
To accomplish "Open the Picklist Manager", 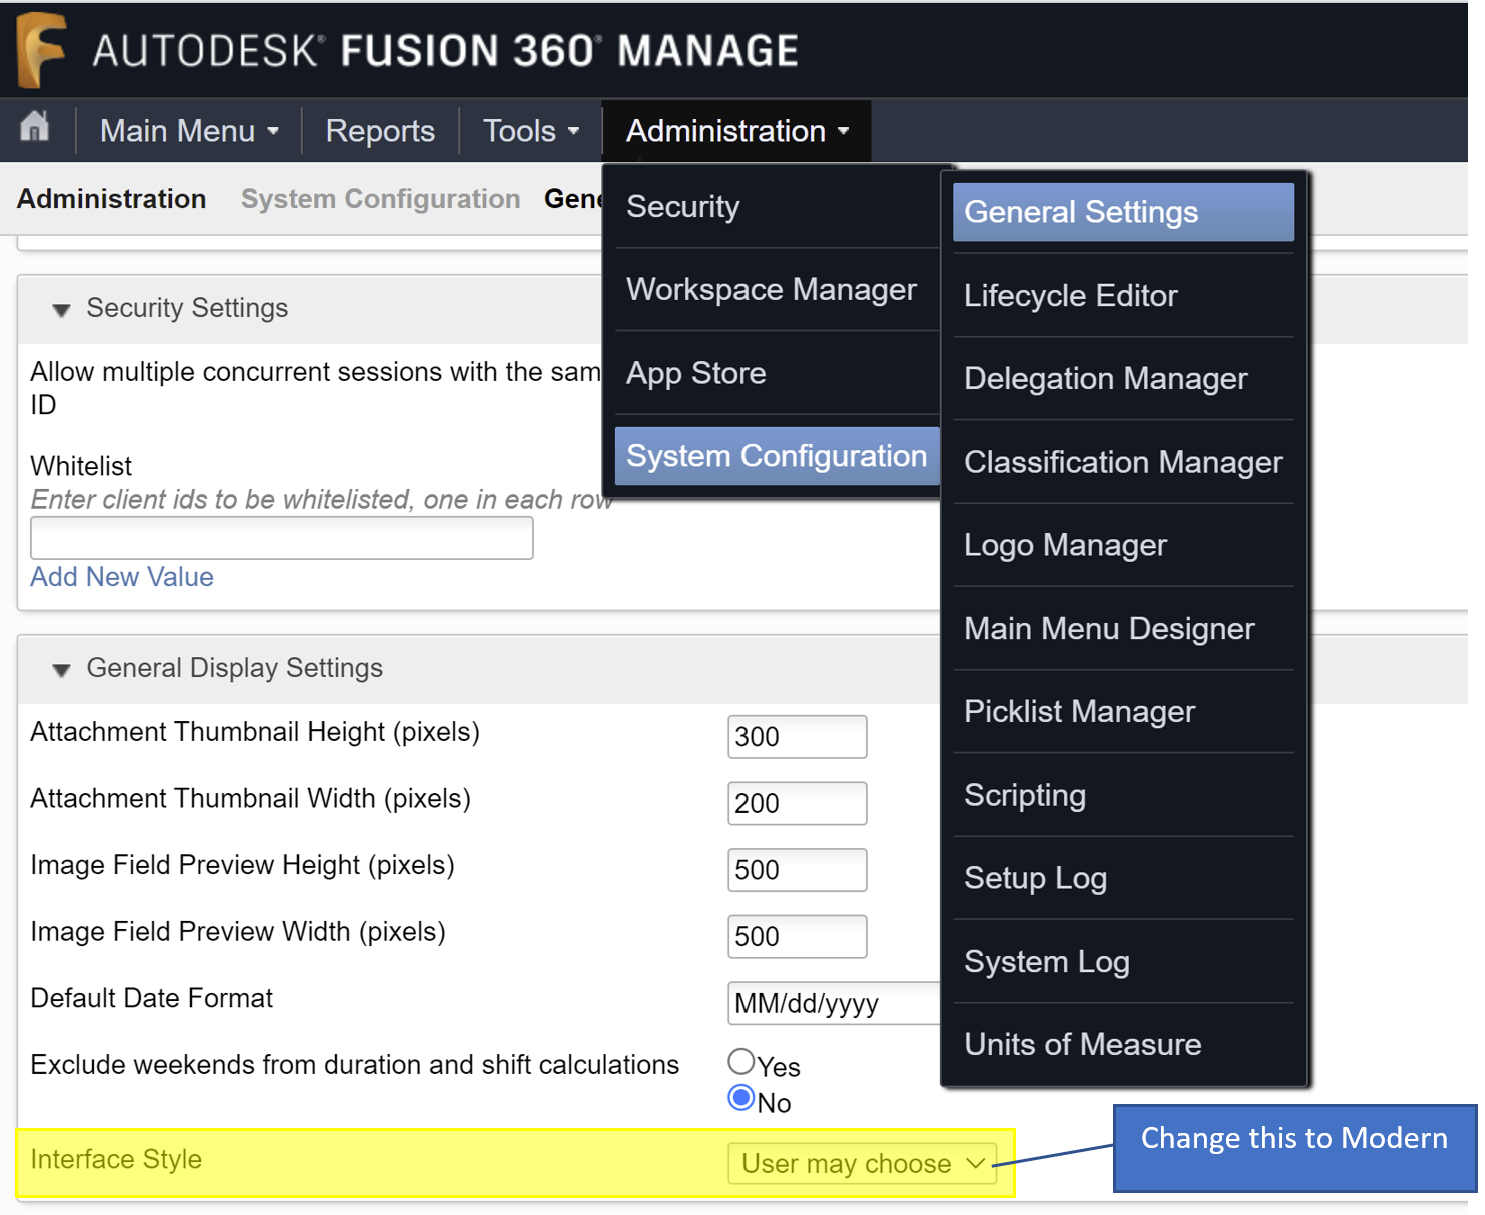I will [1079, 711].
